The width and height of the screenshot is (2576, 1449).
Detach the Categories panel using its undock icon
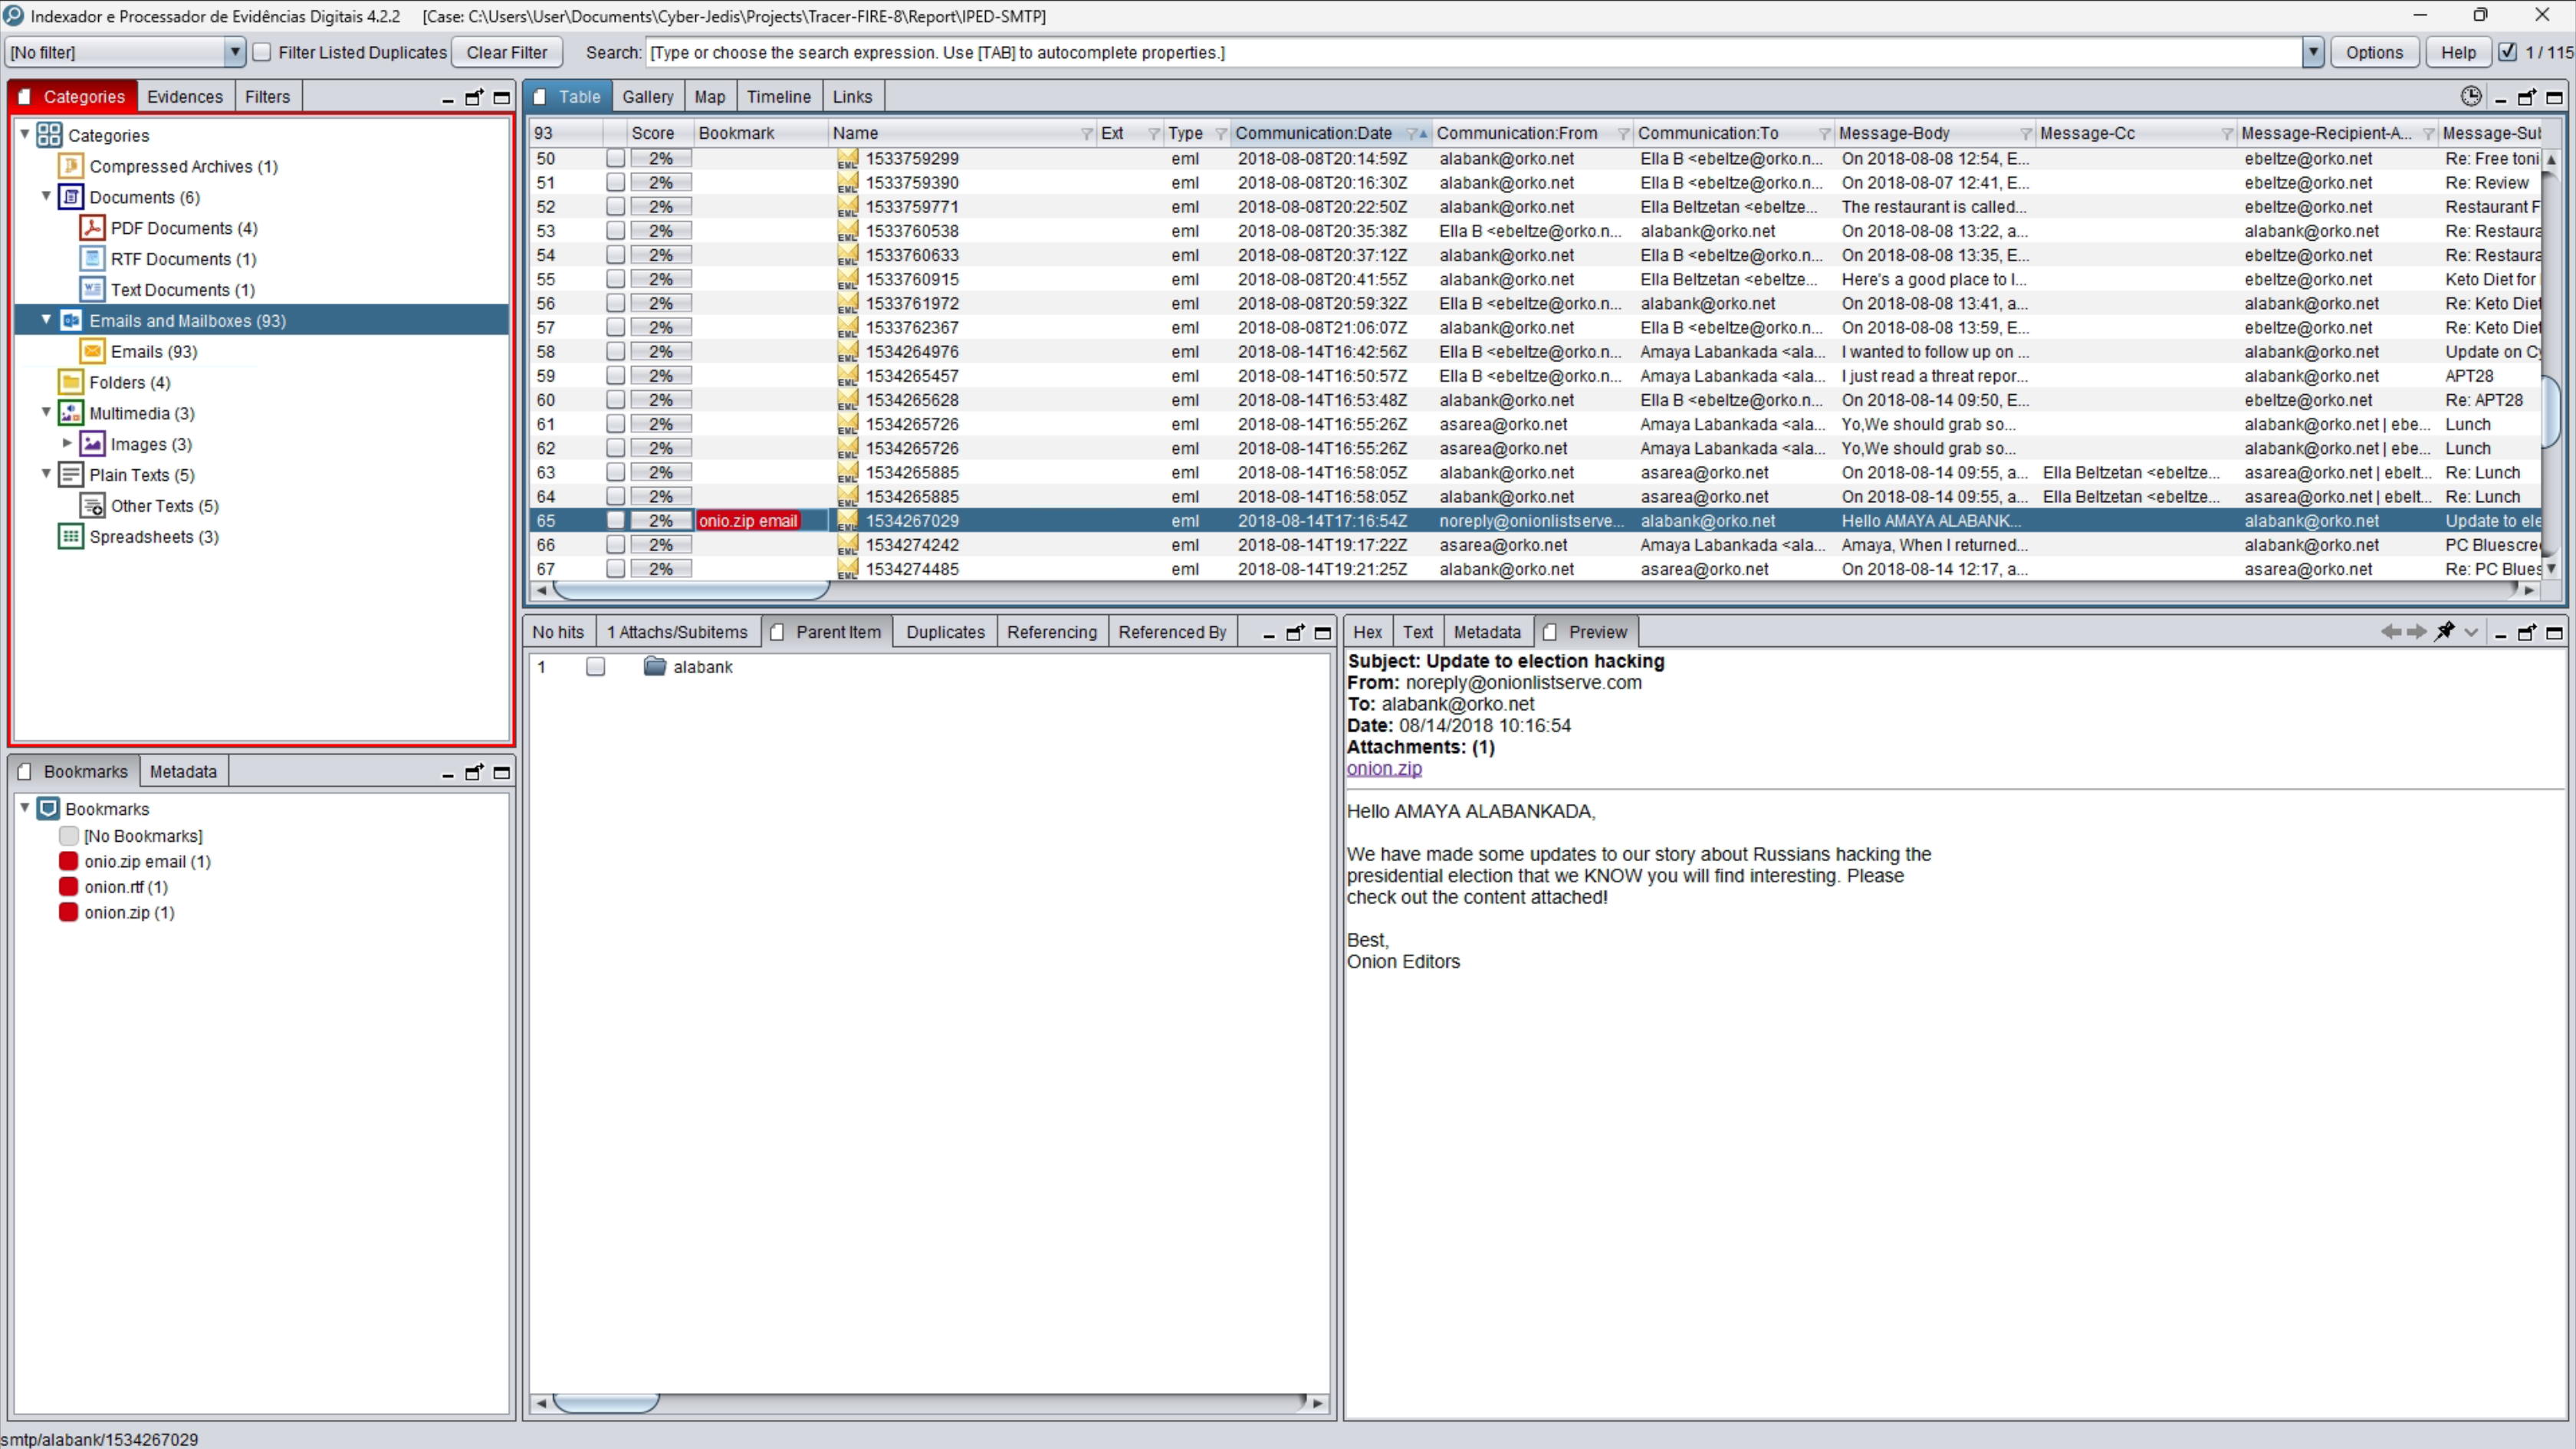coord(474,97)
